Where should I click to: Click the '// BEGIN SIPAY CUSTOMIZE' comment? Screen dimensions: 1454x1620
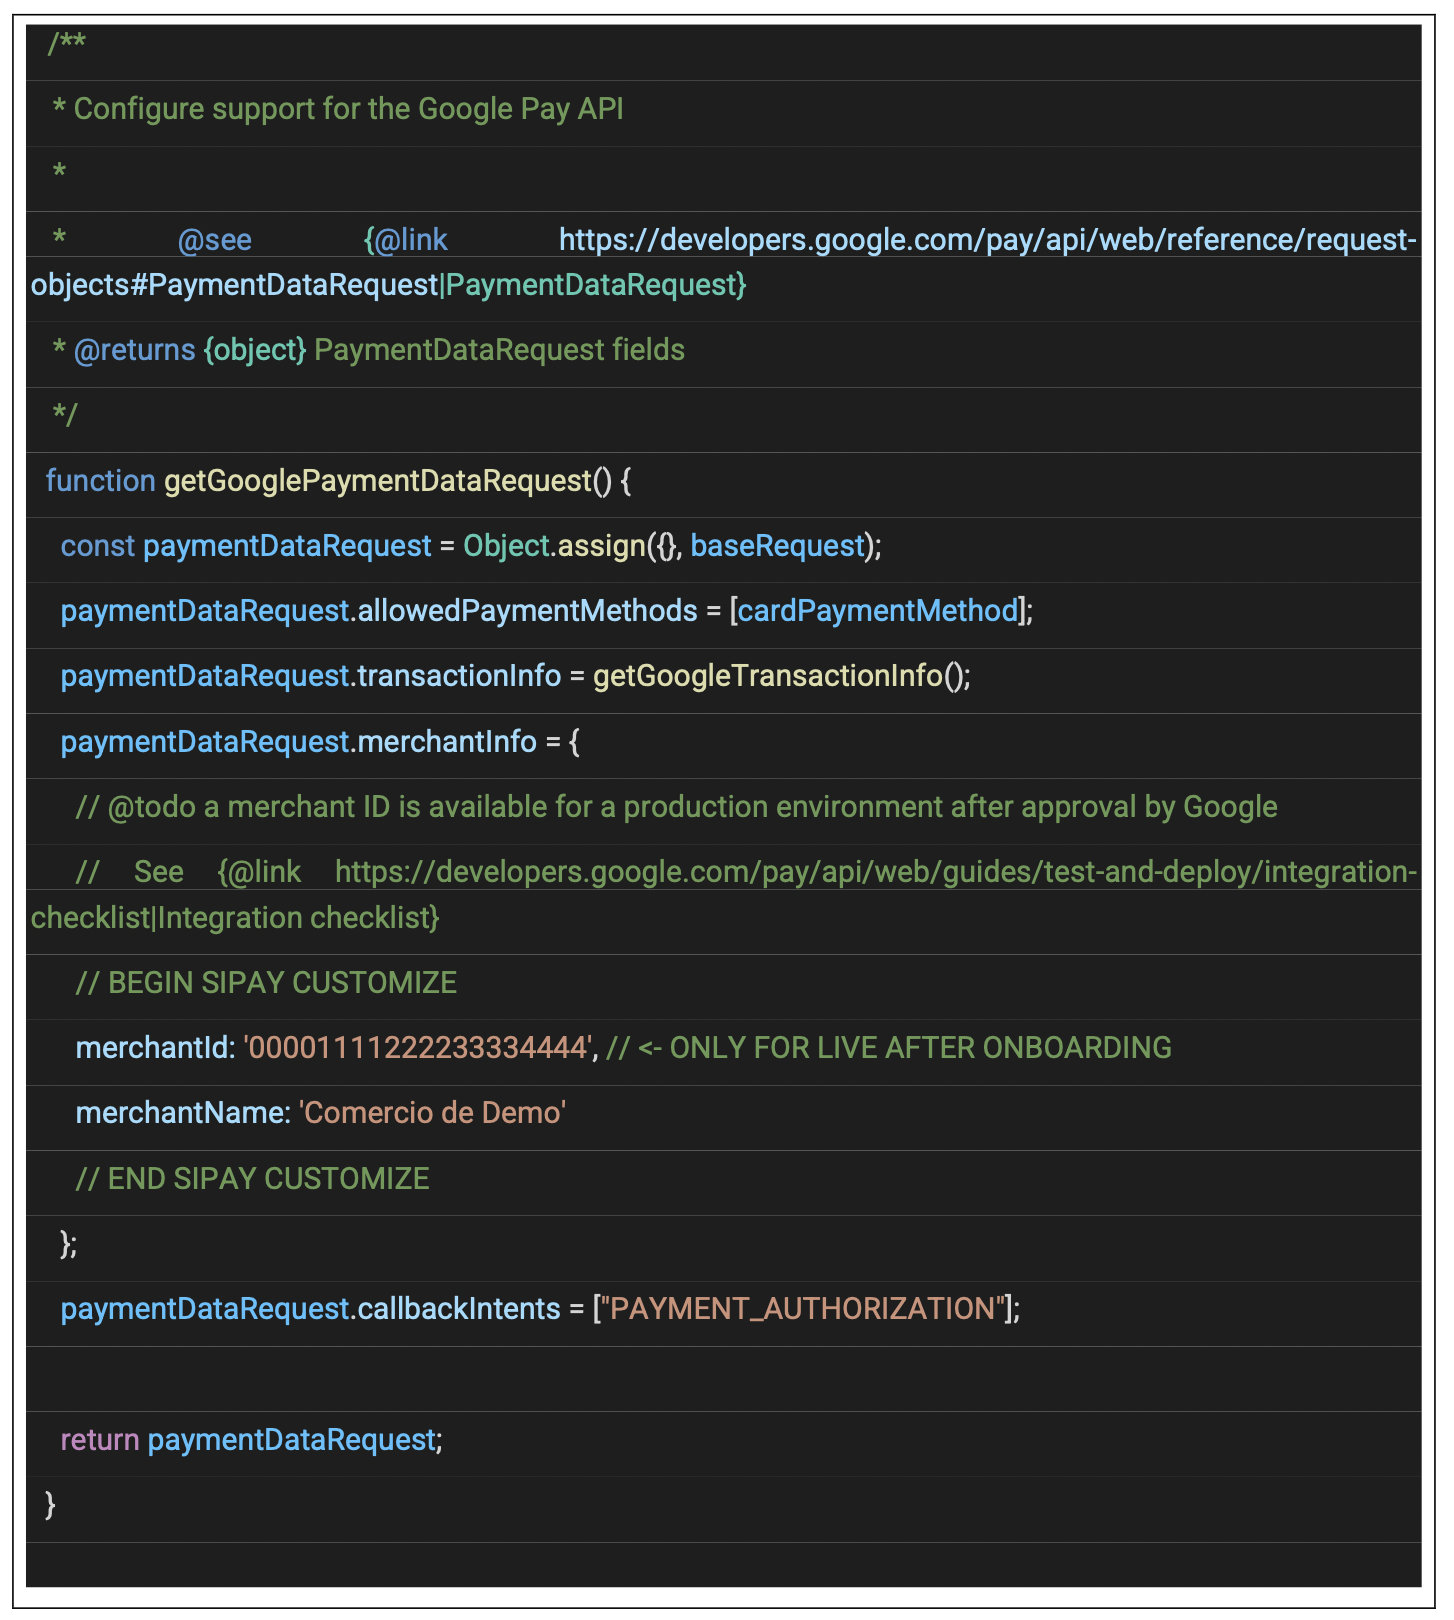pyautogui.click(x=266, y=983)
